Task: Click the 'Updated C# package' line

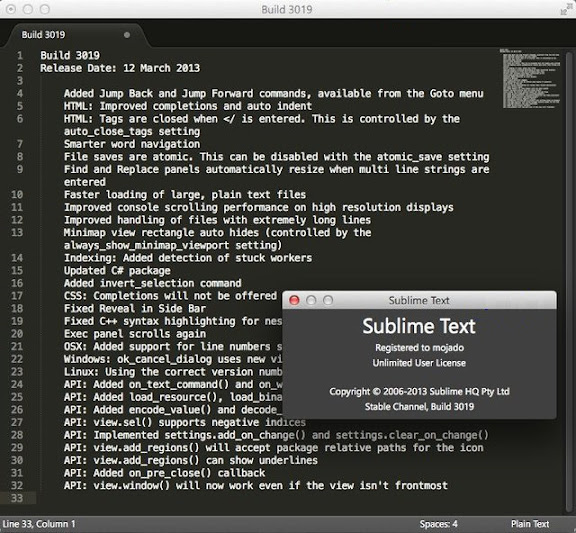Action: coord(117,271)
